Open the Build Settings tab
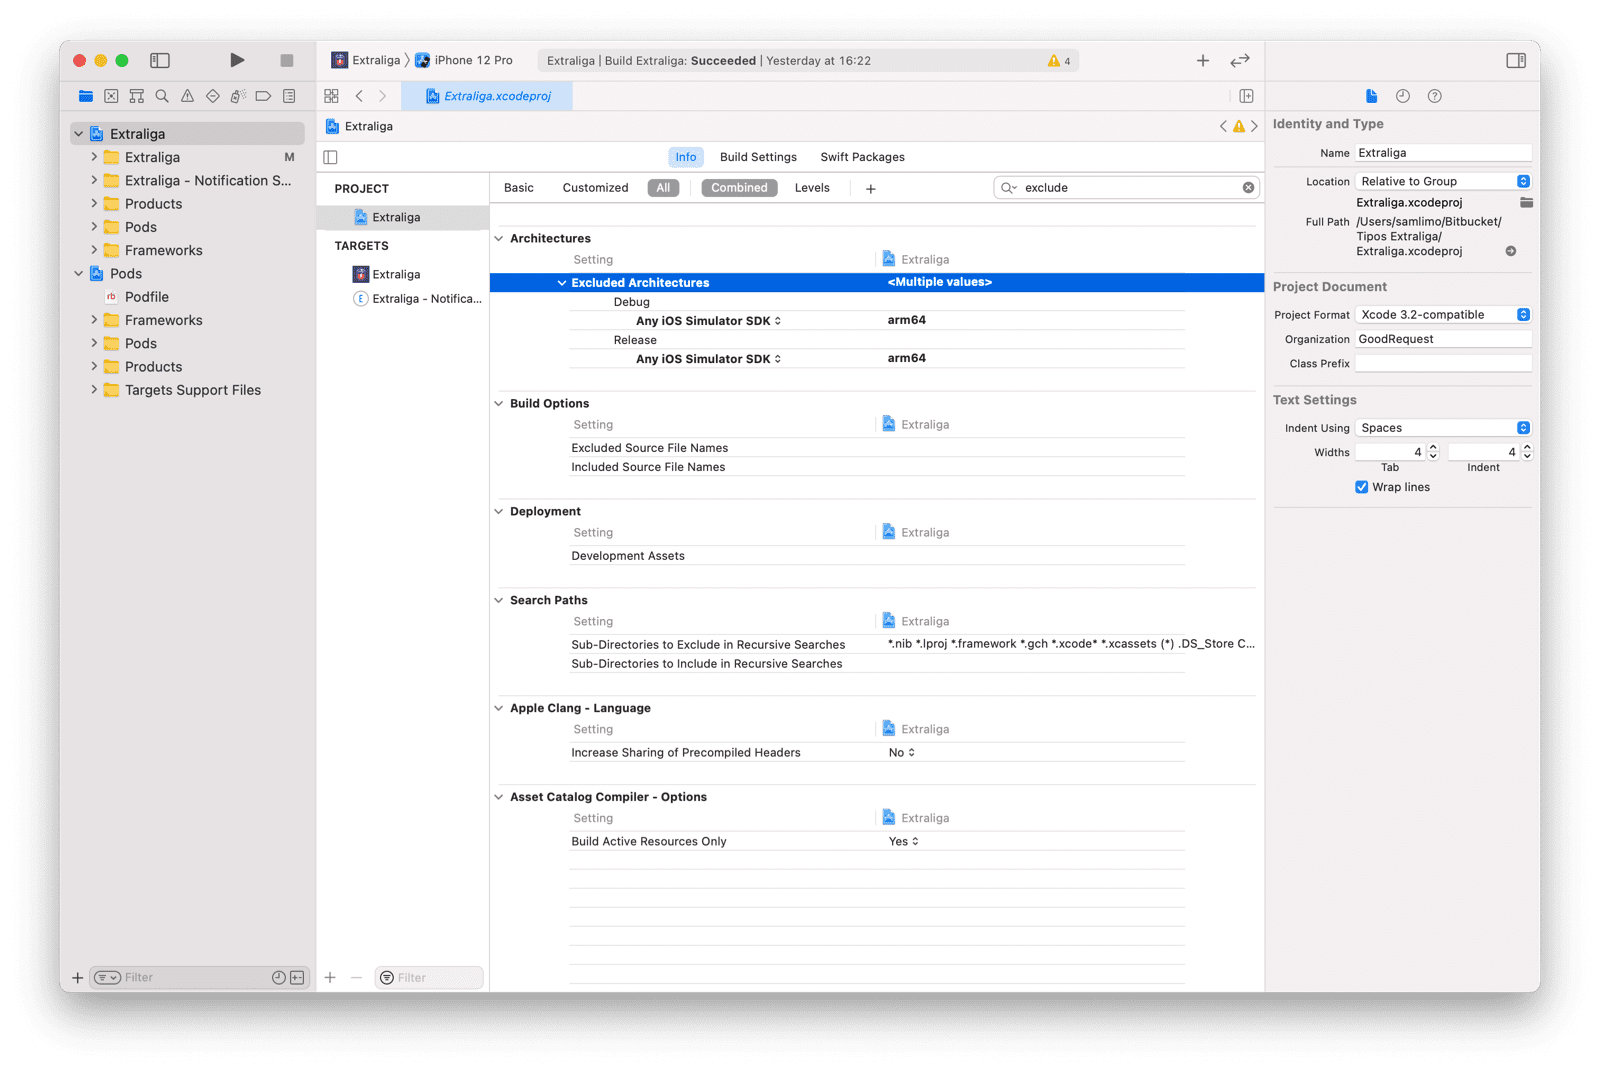Viewport: 1600px width, 1071px height. pyautogui.click(x=758, y=157)
